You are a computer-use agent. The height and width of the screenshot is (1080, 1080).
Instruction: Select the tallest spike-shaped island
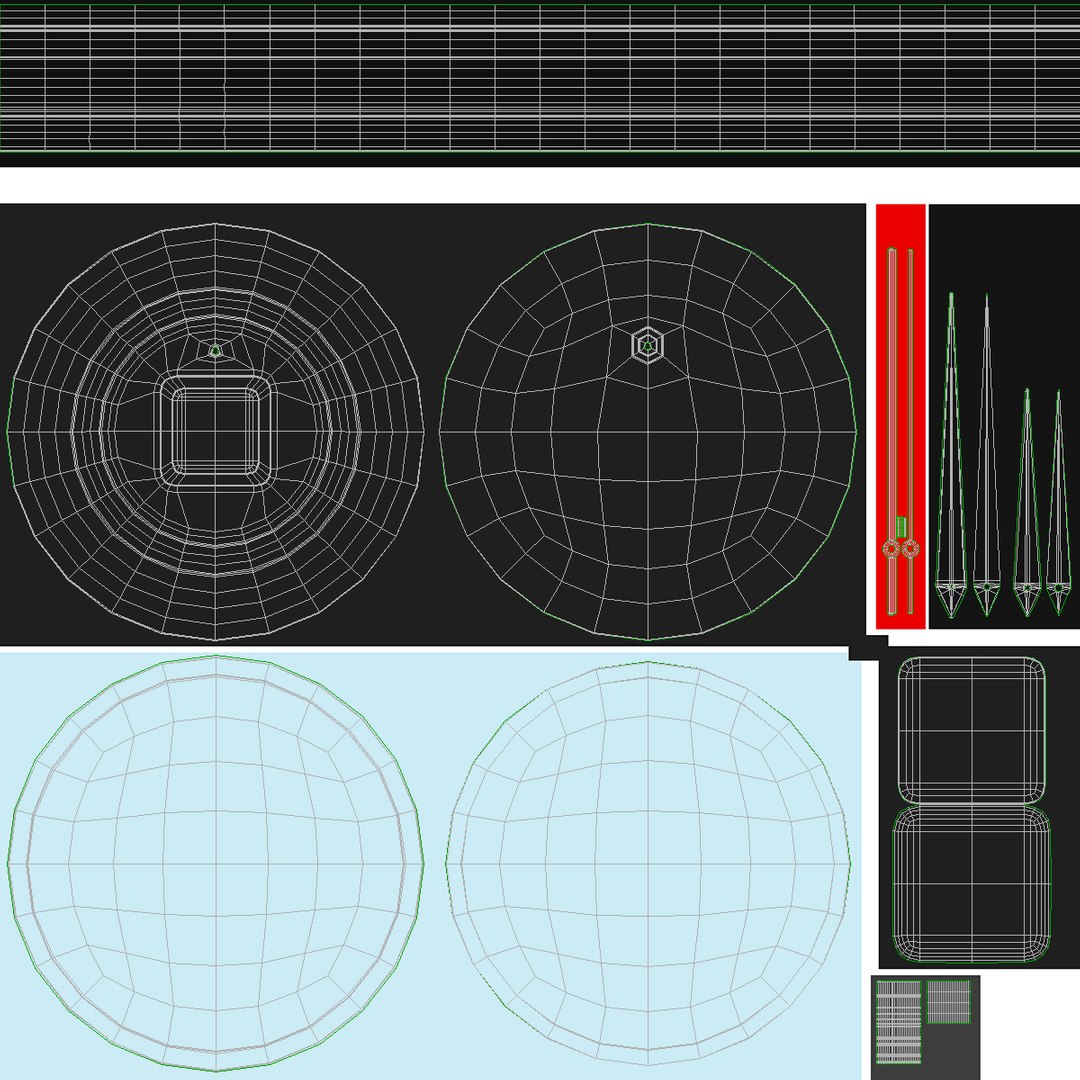[x=951, y=455]
